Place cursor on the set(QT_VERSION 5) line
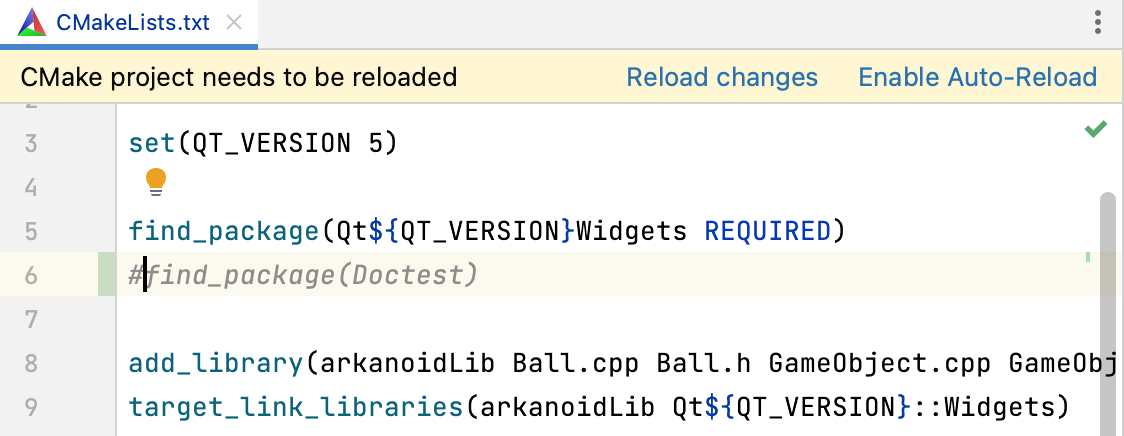 (x=264, y=144)
